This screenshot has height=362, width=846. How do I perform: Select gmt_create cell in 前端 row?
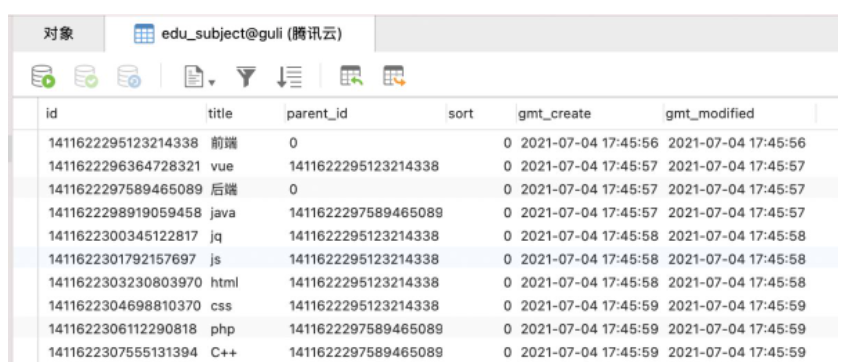tap(589, 143)
